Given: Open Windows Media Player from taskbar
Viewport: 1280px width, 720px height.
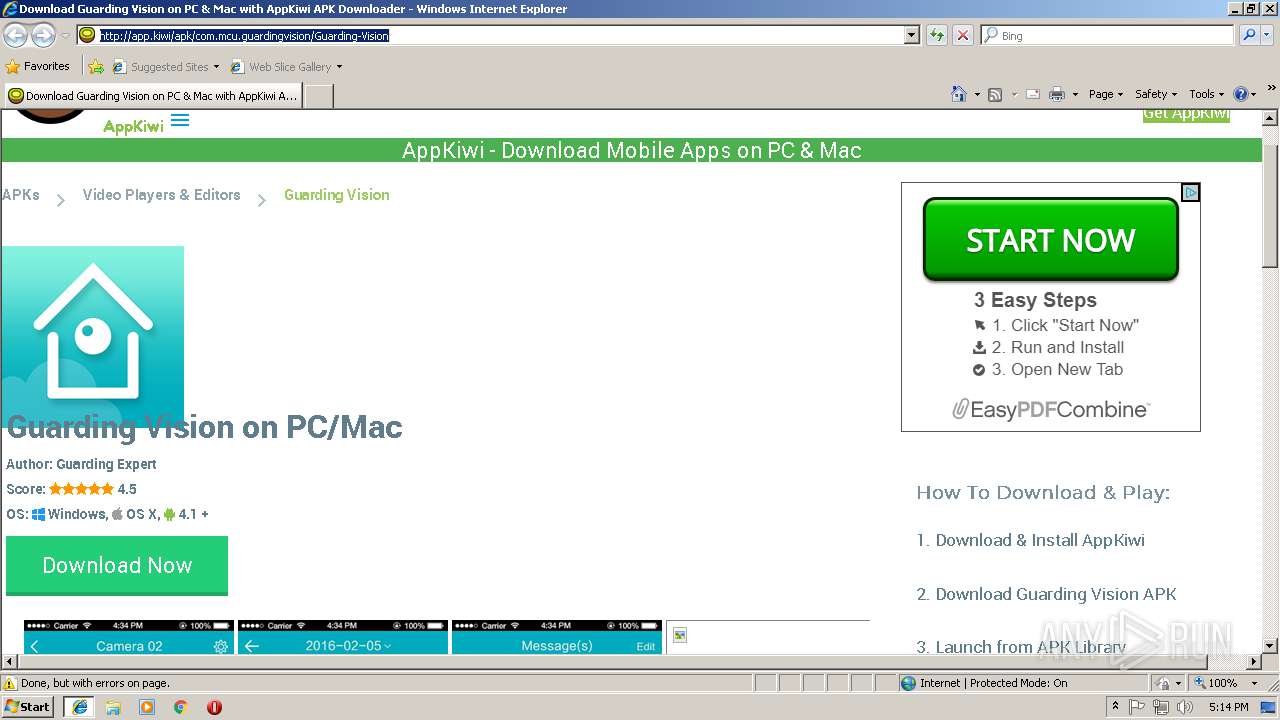Looking at the screenshot, I should [147, 707].
